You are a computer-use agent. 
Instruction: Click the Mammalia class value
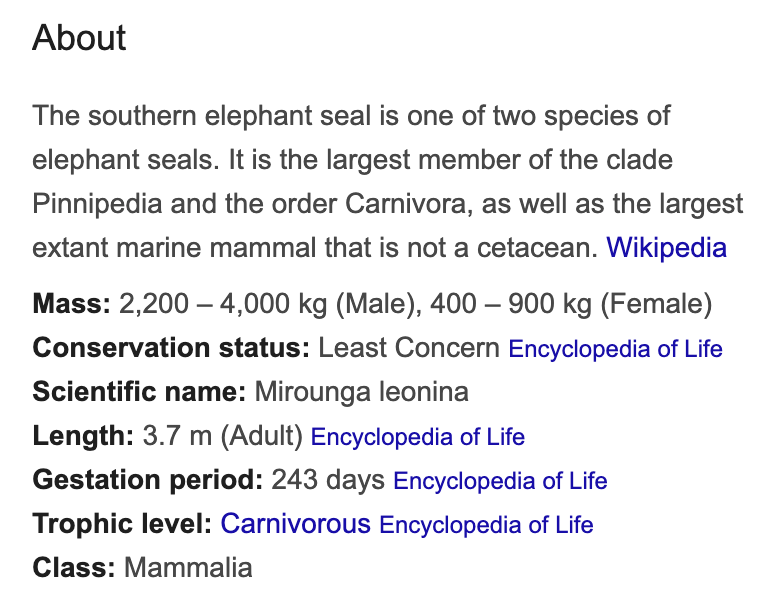(x=188, y=568)
